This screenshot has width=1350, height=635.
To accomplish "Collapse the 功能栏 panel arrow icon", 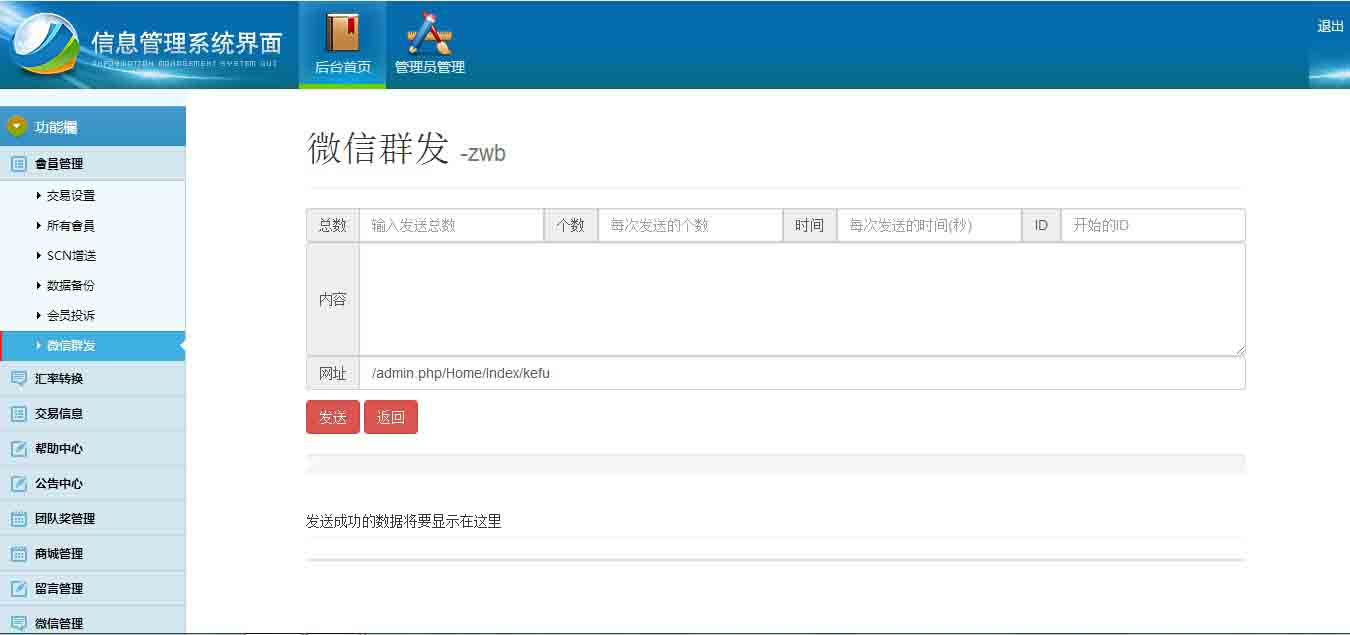I will coord(16,127).
